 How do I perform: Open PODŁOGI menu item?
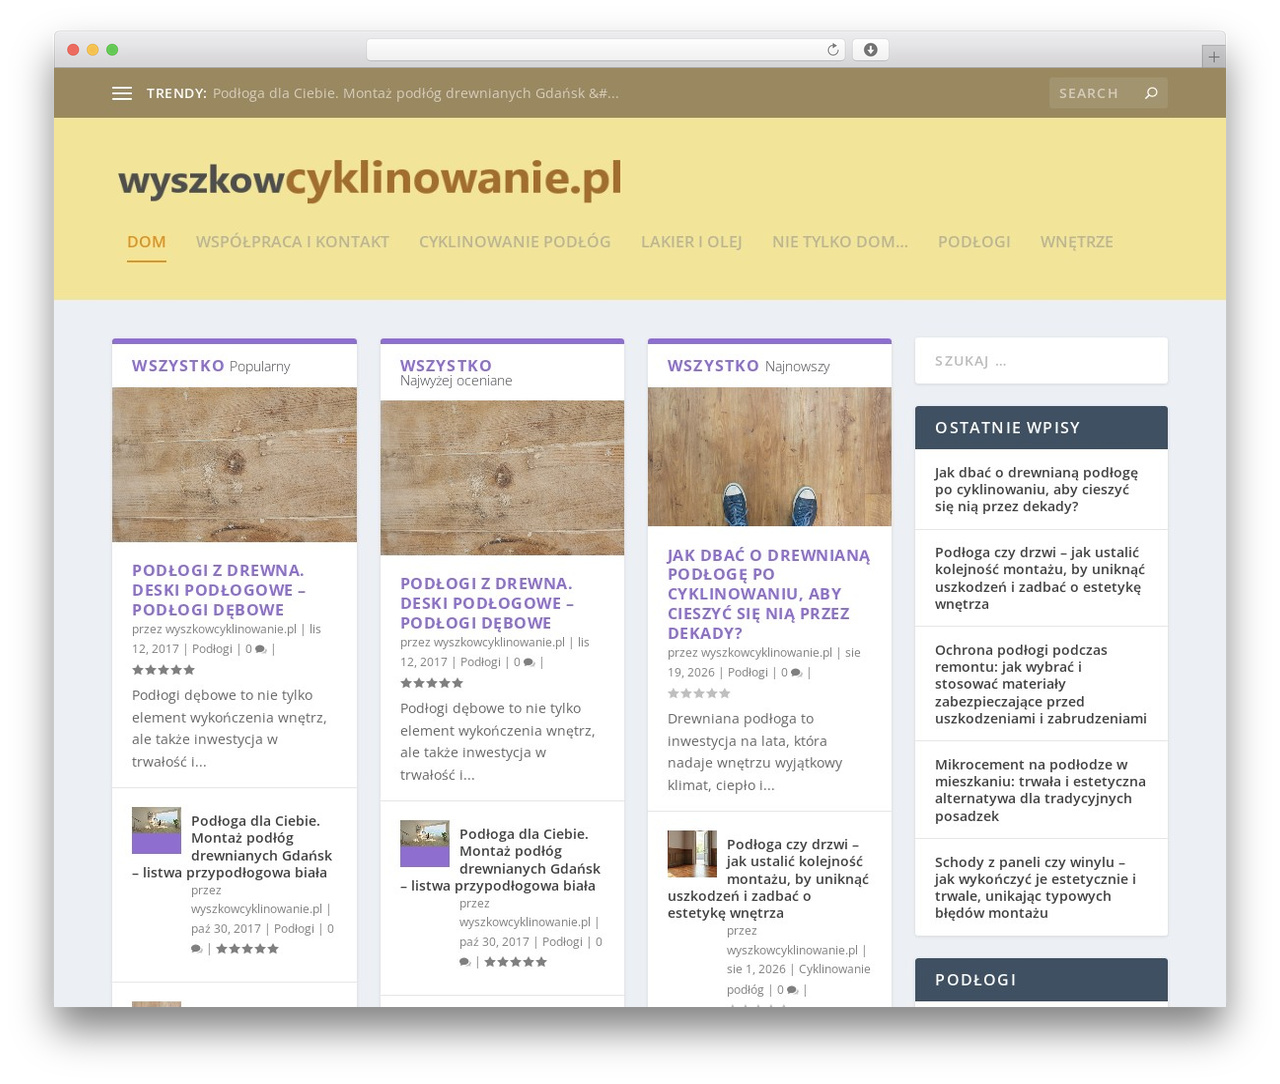974,242
